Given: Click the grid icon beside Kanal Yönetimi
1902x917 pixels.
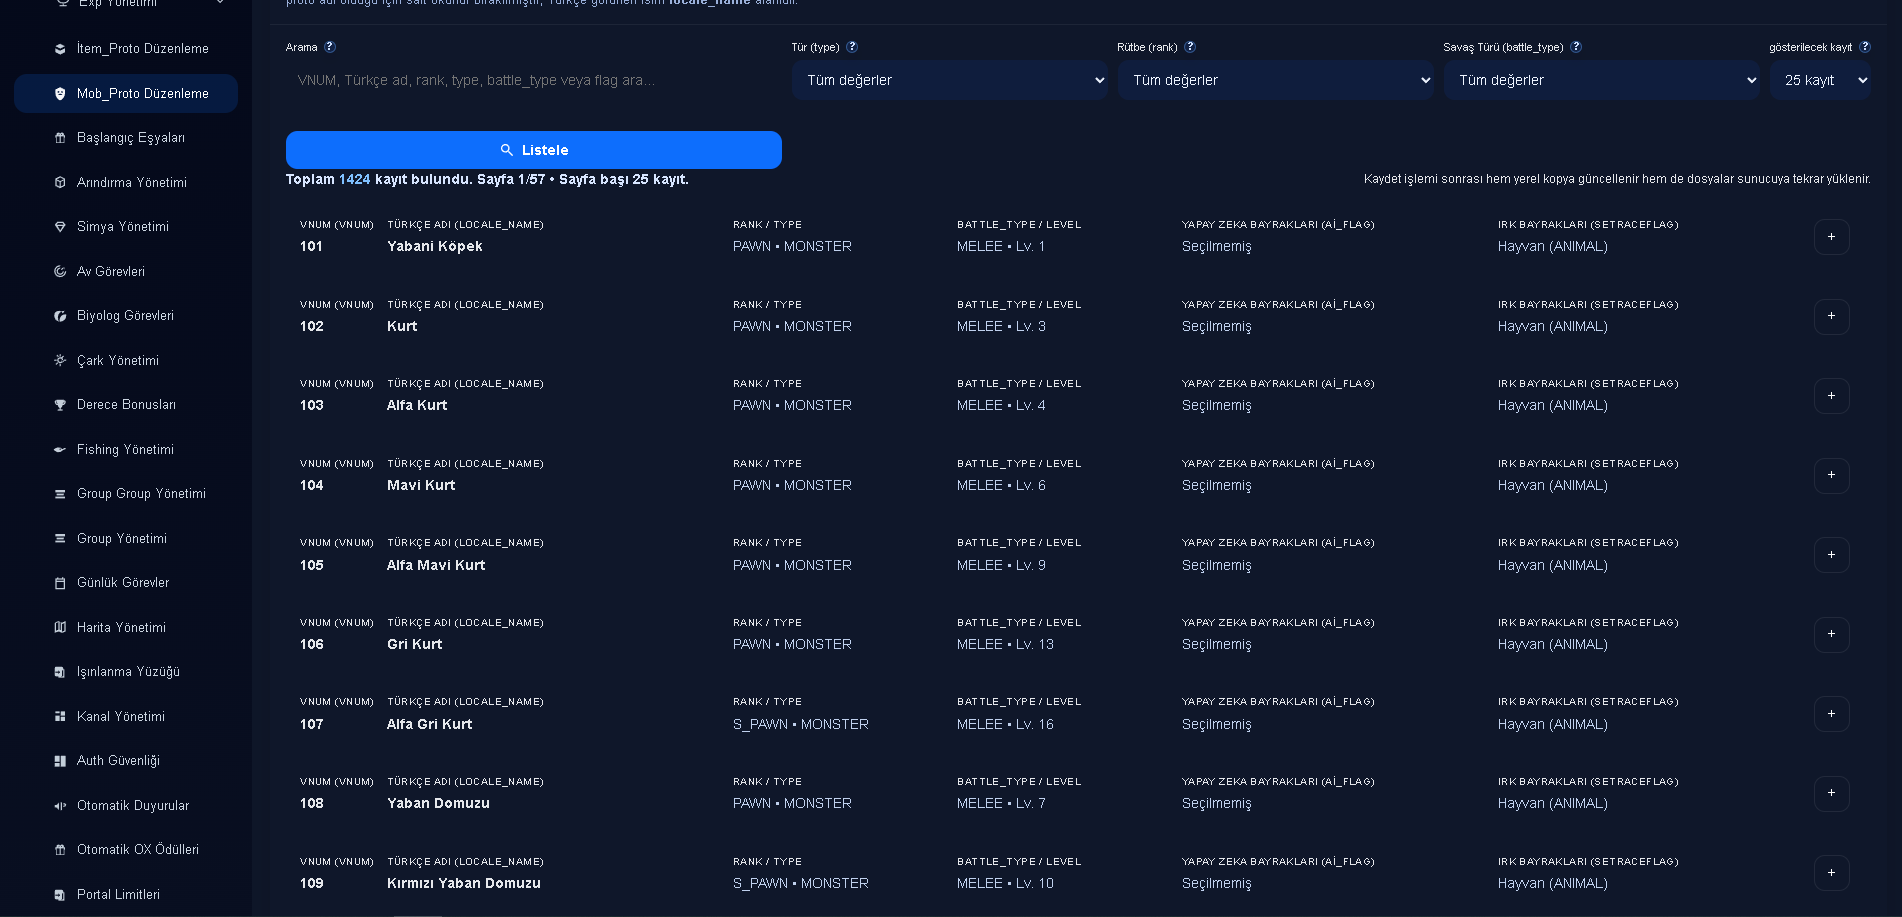Looking at the screenshot, I should tap(60, 717).
